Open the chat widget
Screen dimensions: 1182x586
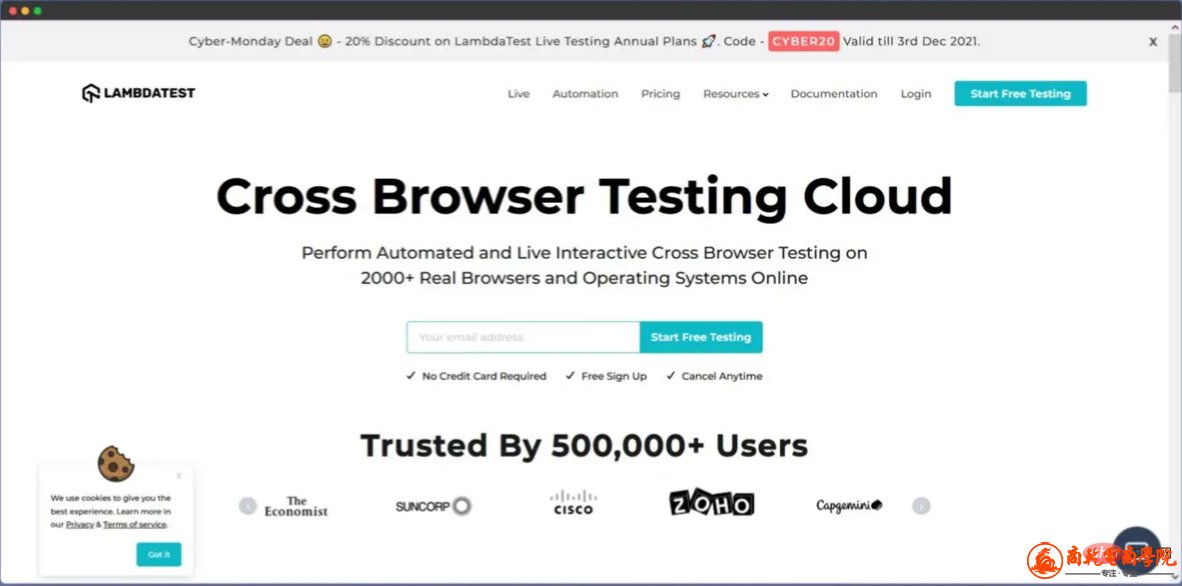(x=1137, y=550)
